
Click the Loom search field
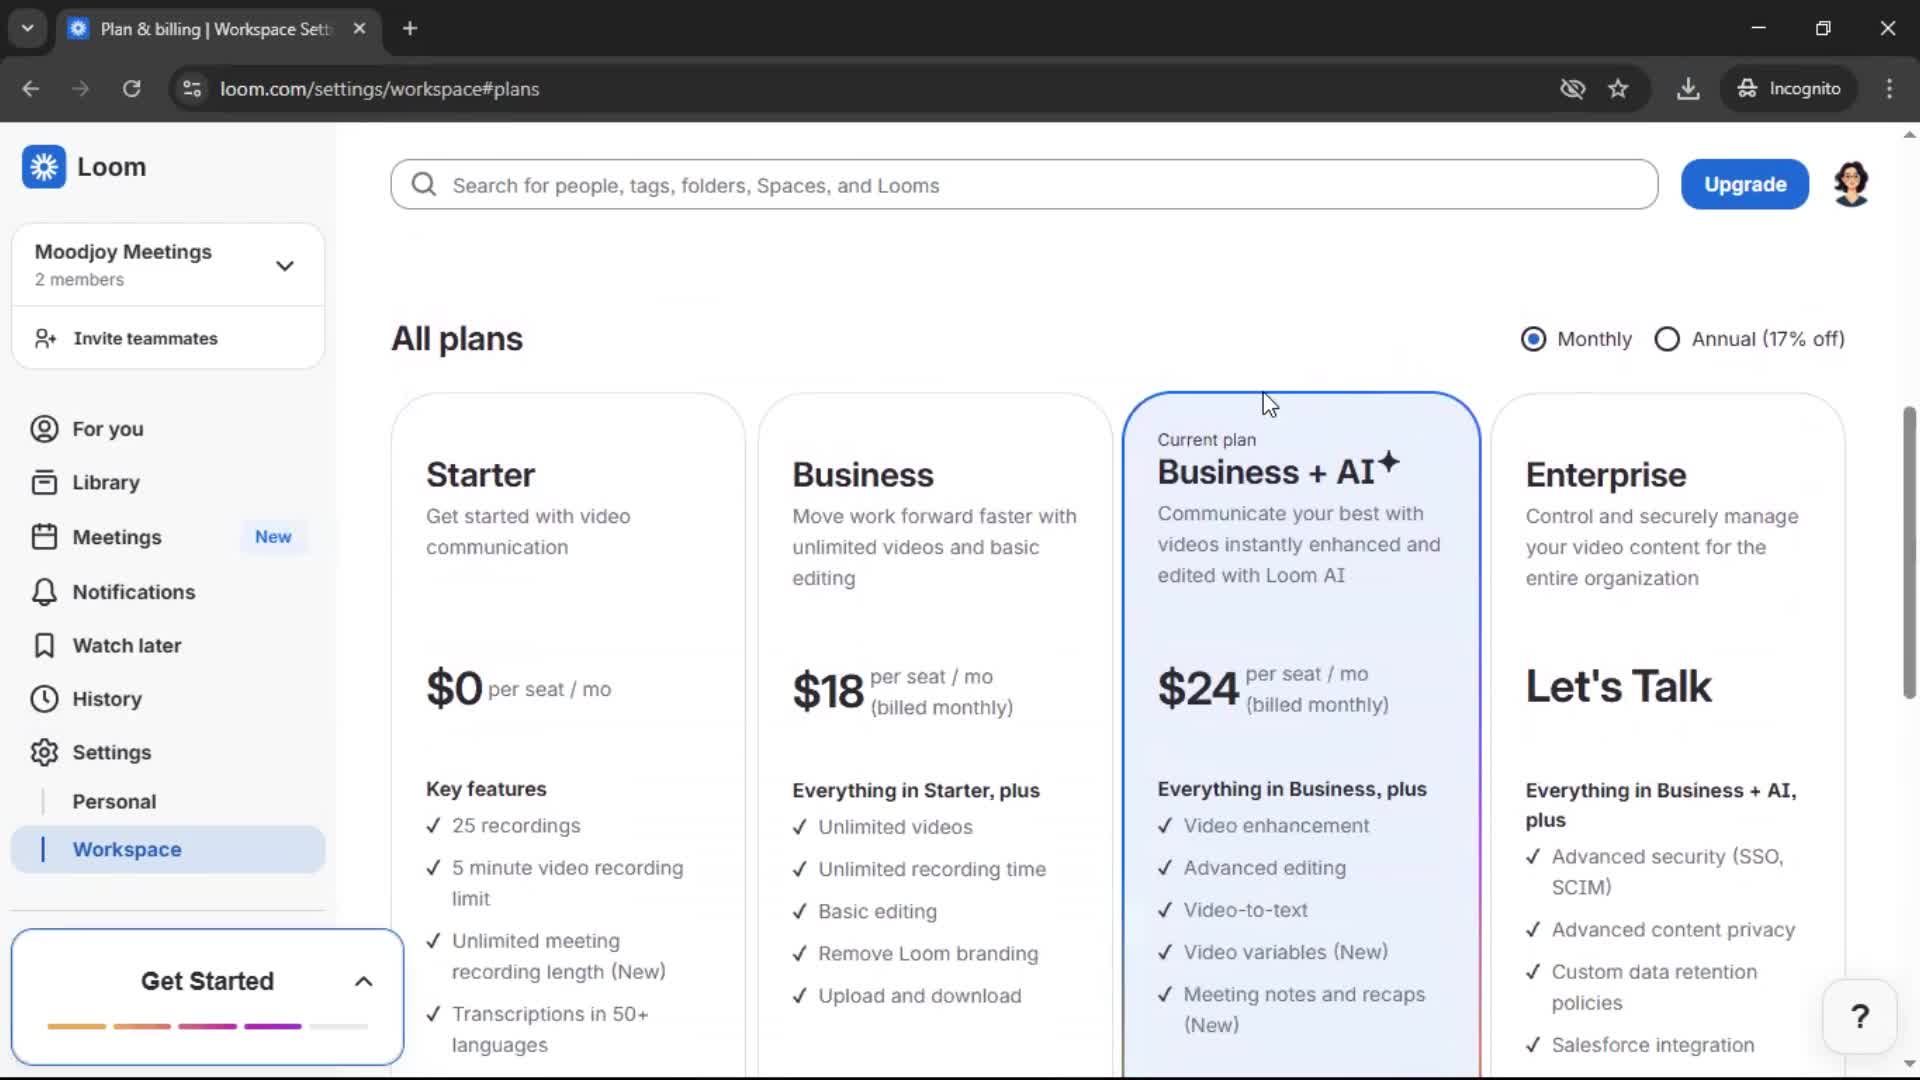1024,185
